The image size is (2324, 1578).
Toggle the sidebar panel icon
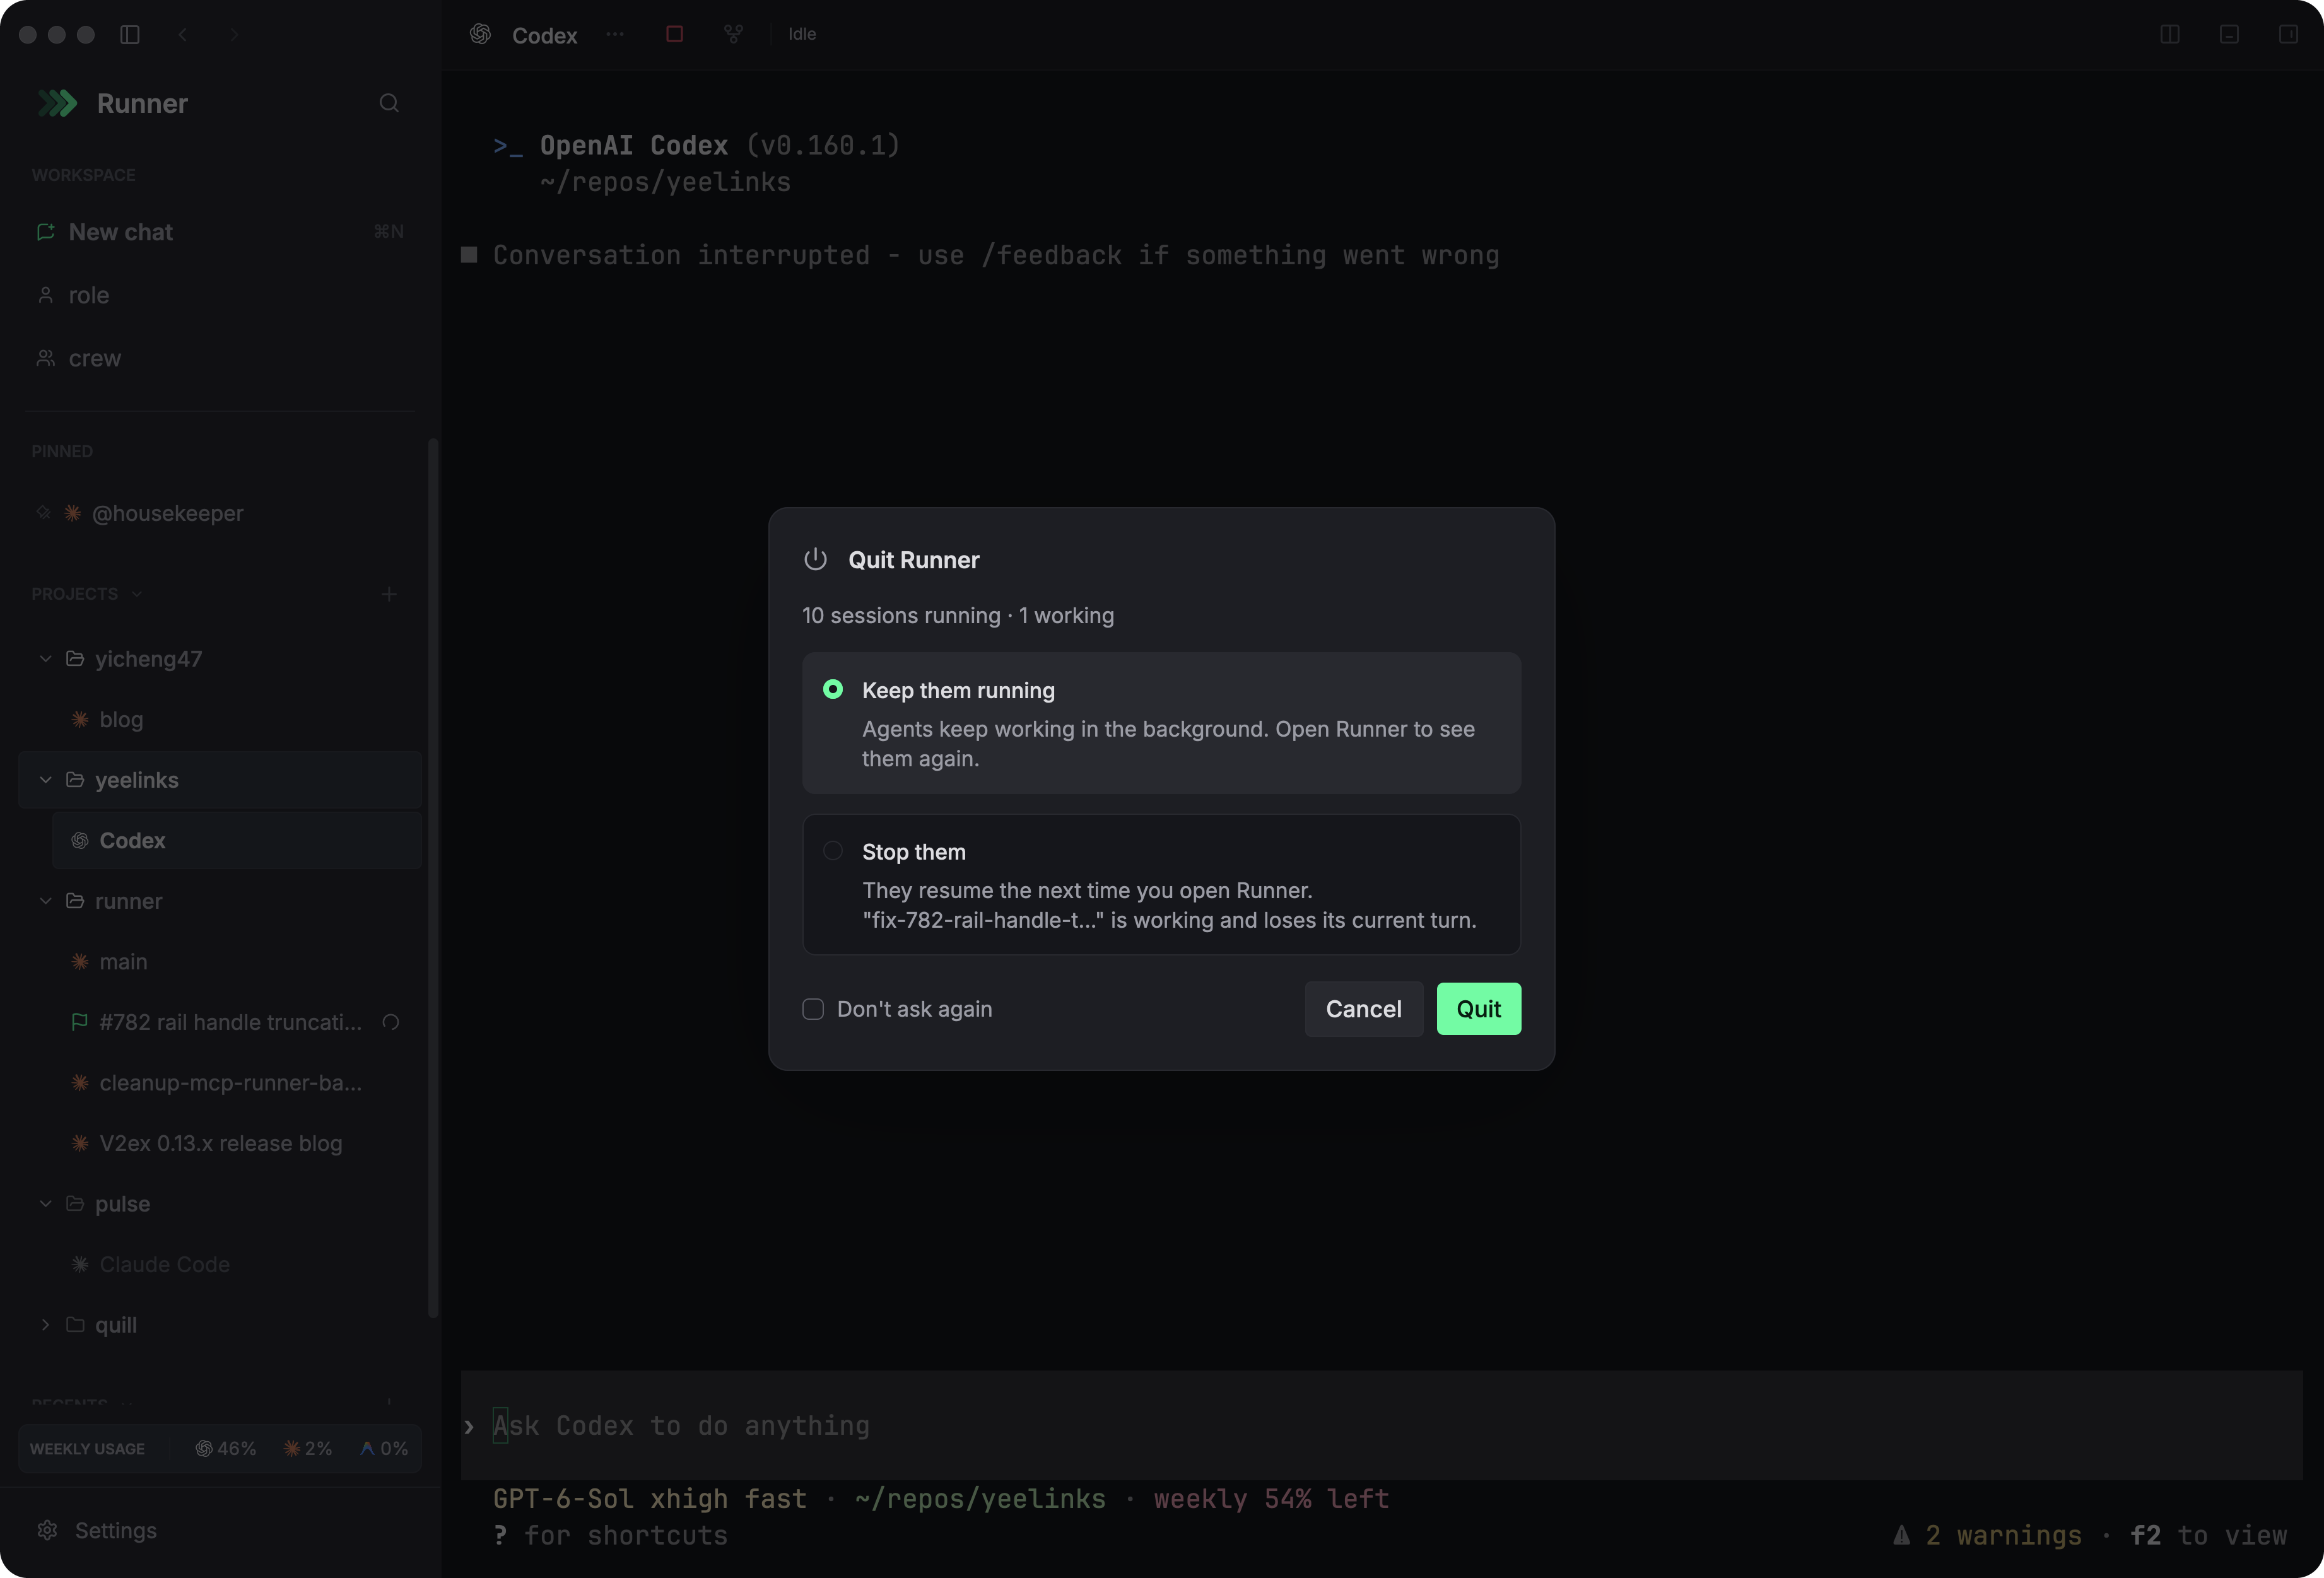(130, 35)
